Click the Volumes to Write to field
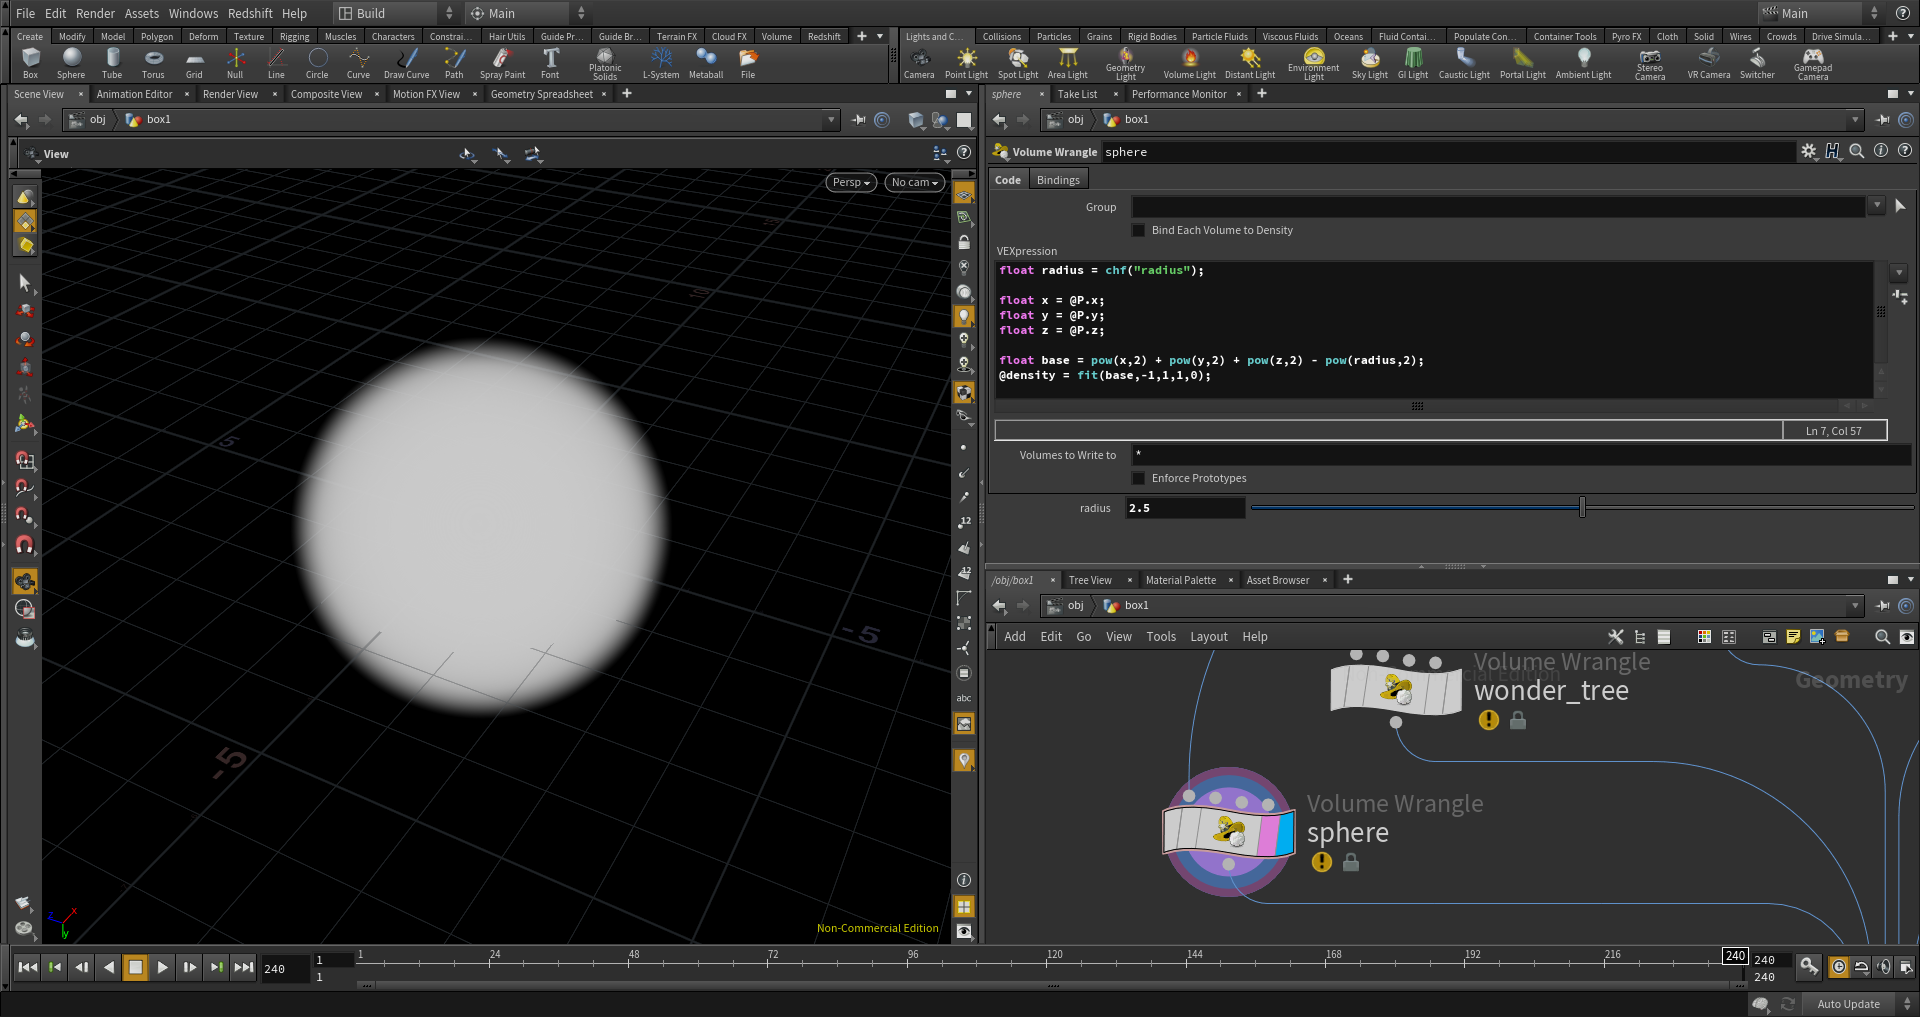The height and width of the screenshot is (1017, 1920). 1520,455
